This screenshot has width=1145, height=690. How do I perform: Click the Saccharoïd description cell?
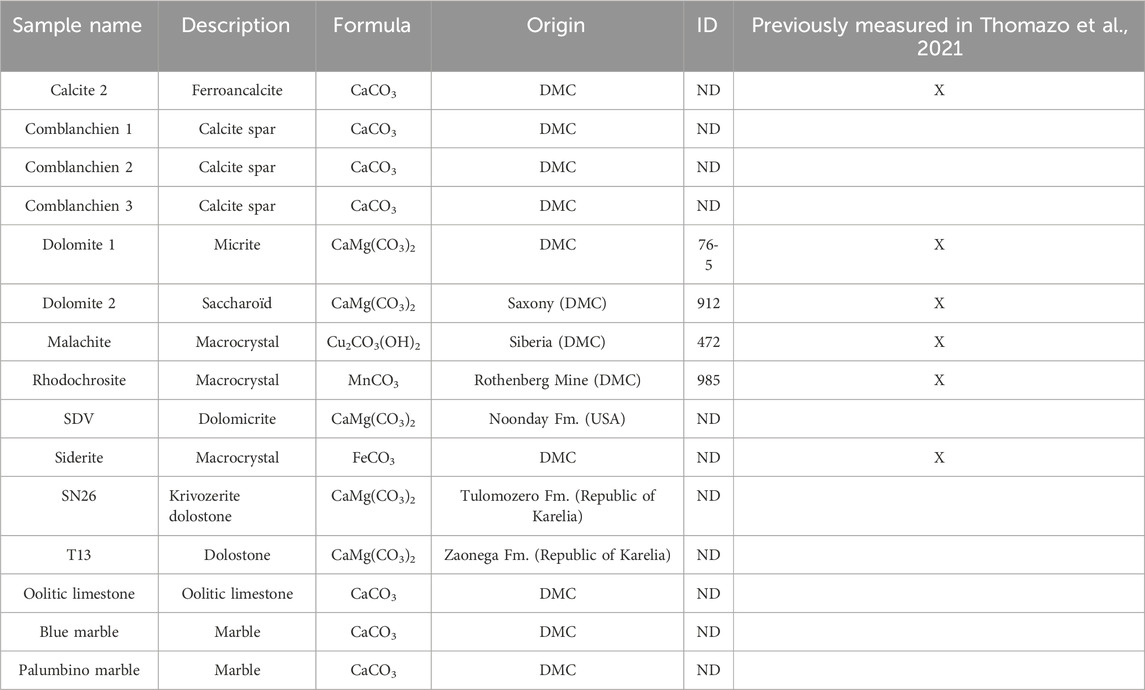coord(237,303)
